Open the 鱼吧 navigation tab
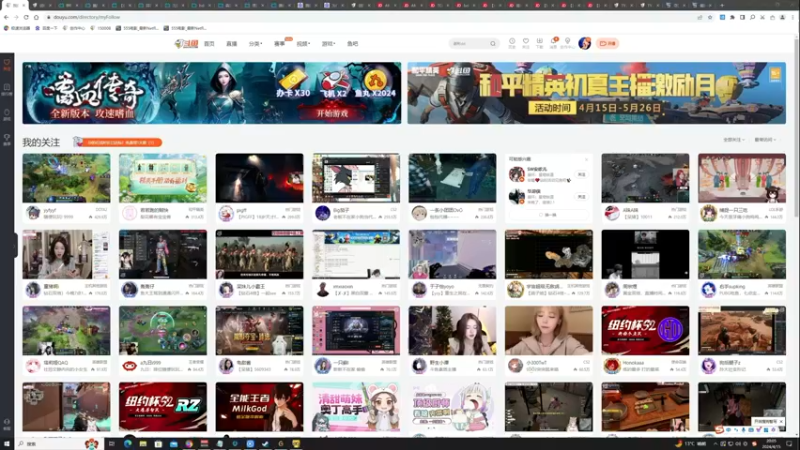Screen dimensions: 800x450 (x=353, y=44)
